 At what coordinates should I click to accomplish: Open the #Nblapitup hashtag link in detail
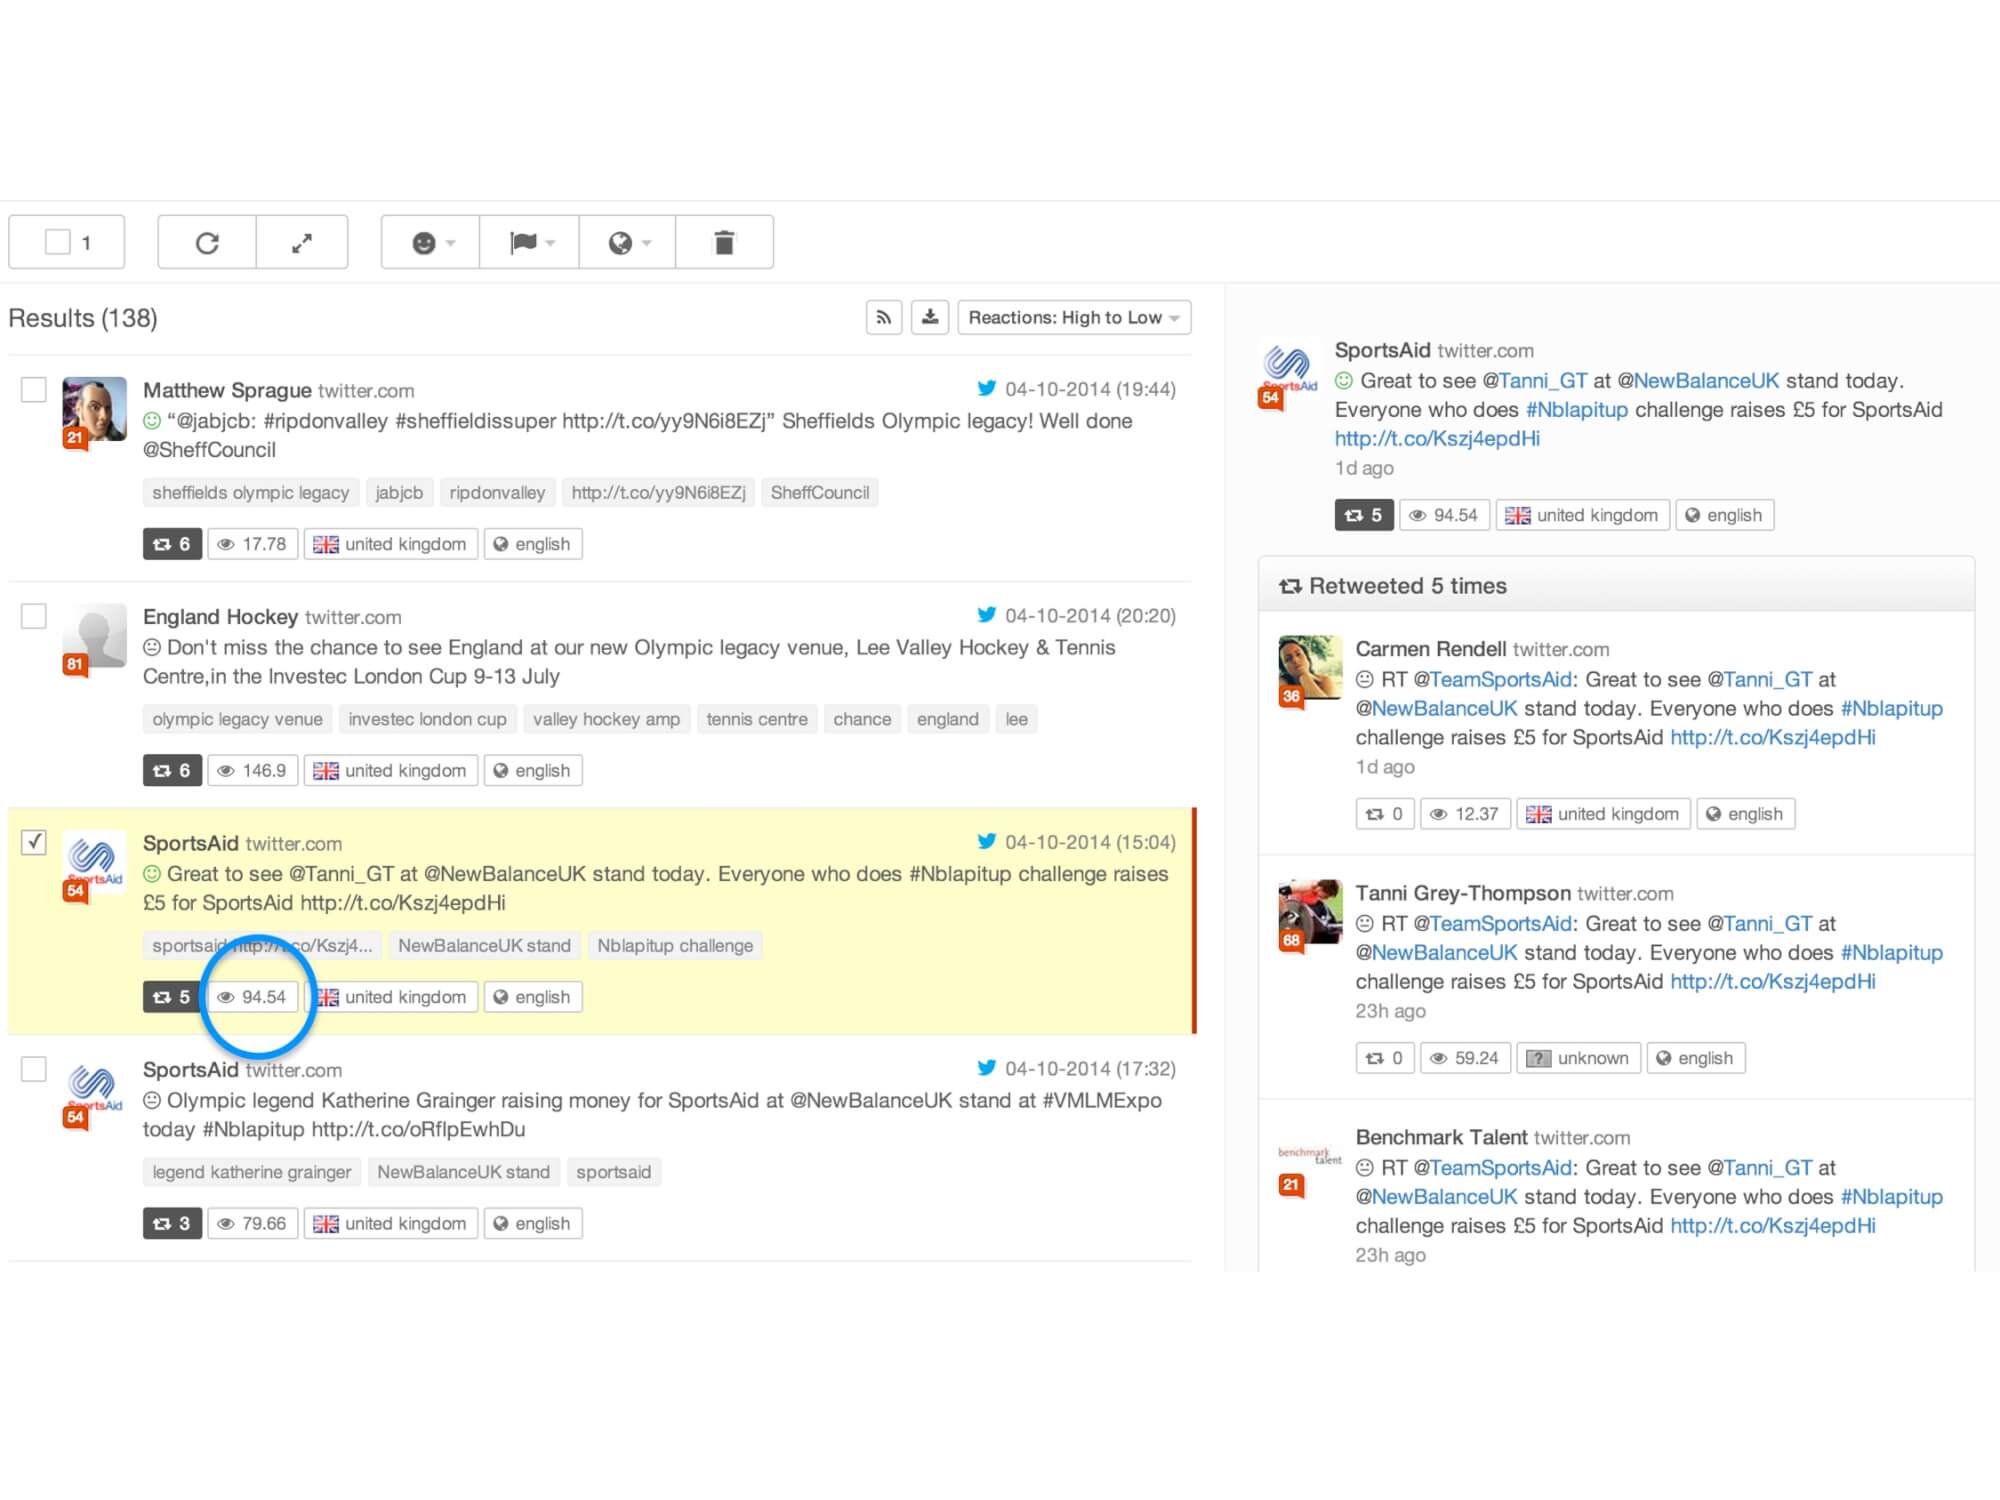(x=1576, y=410)
